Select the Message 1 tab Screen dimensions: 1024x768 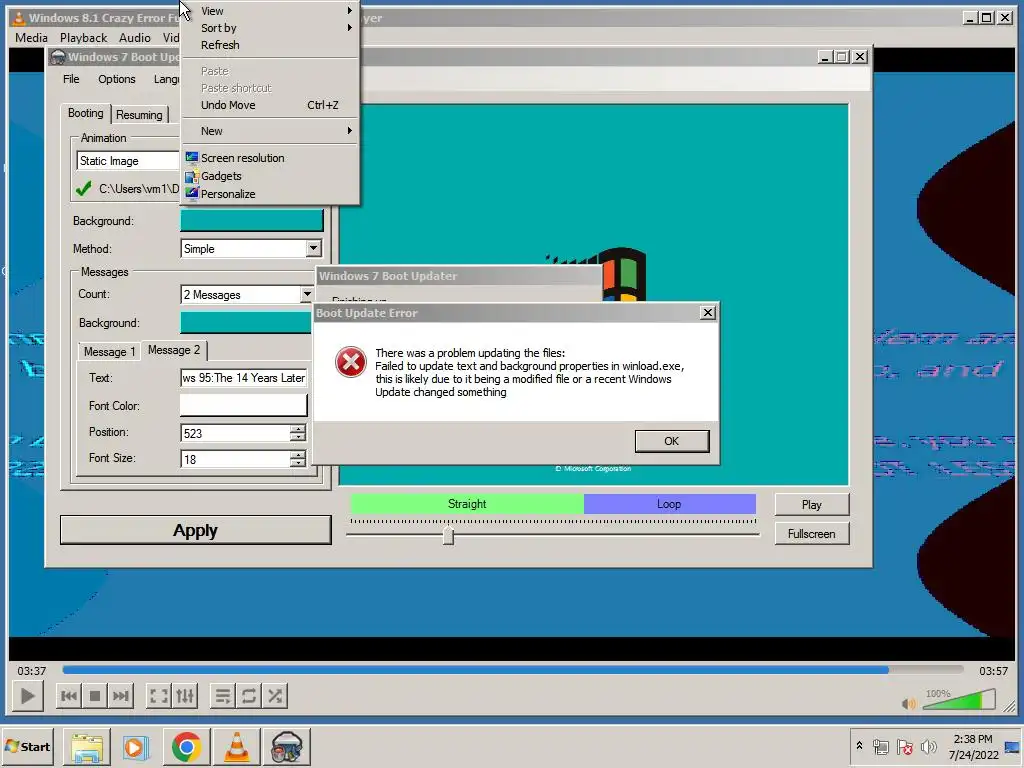point(109,352)
